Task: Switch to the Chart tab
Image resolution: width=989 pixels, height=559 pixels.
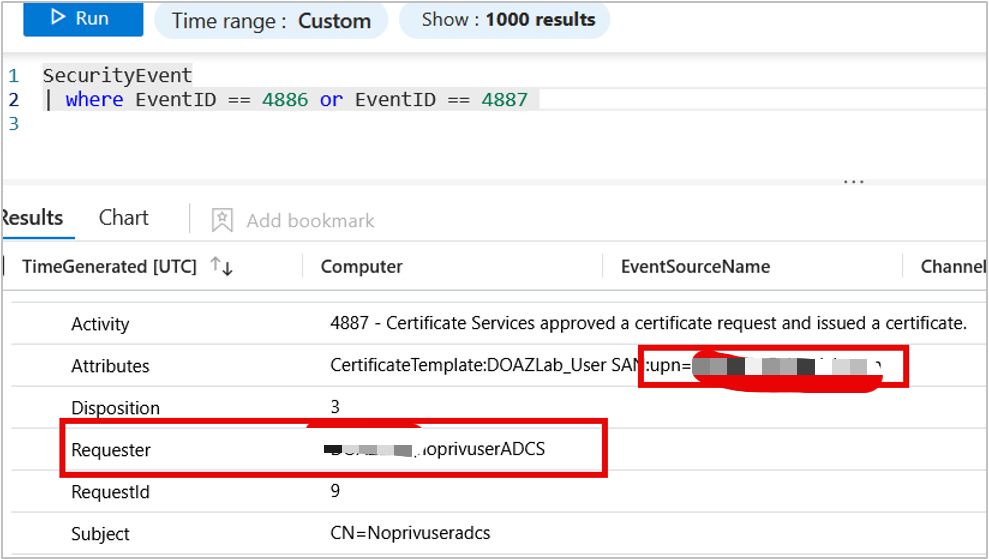Action: pos(124,218)
